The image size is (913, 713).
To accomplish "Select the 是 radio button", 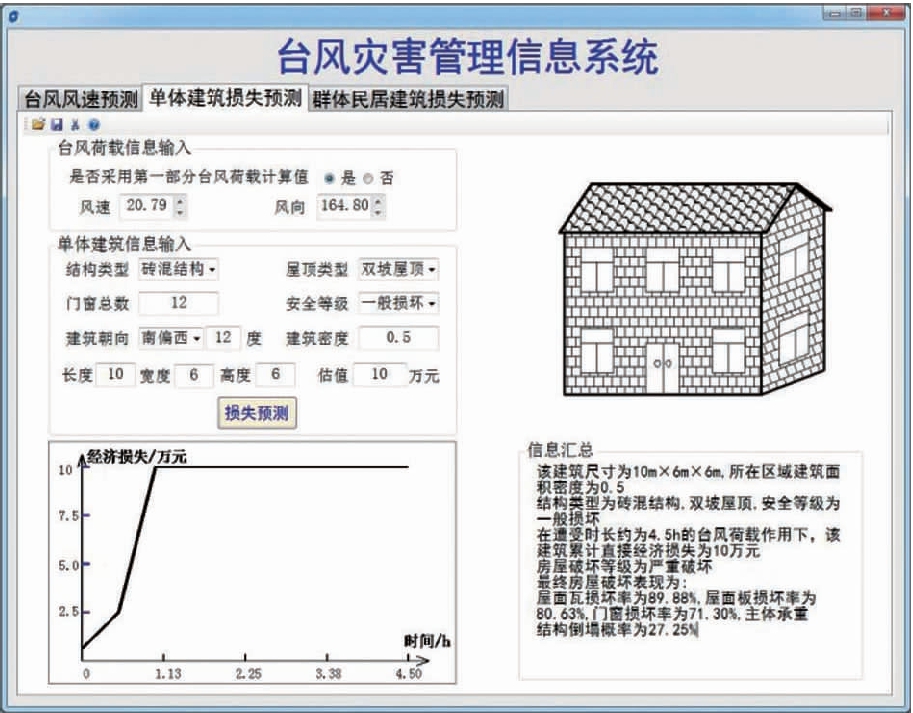I will pos(329,178).
